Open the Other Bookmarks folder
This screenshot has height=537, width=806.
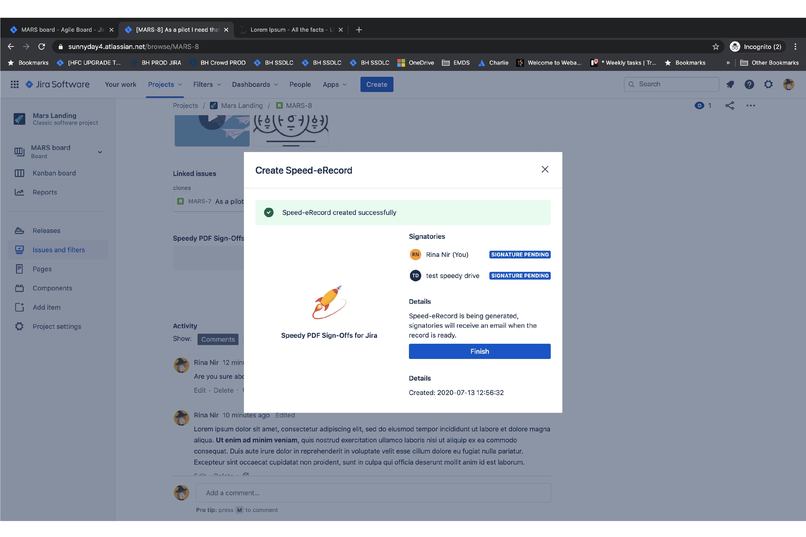(x=770, y=63)
